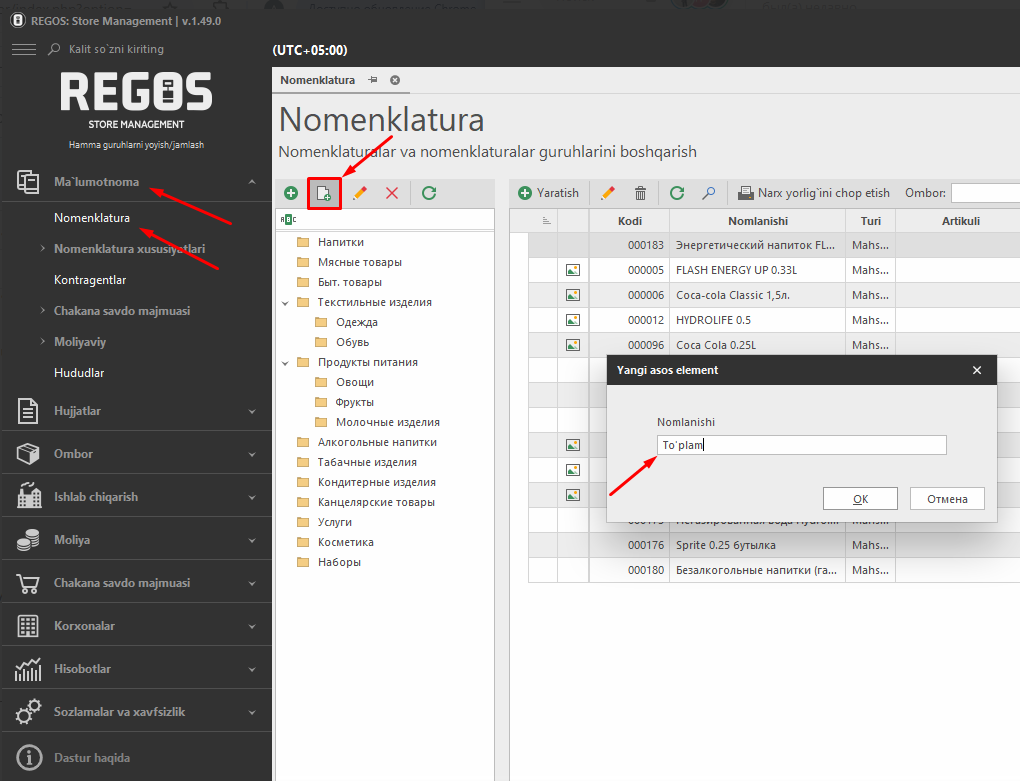This screenshot has height=781, width=1020.
Task: Delete group with red X icon
Action: pos(392,193)
